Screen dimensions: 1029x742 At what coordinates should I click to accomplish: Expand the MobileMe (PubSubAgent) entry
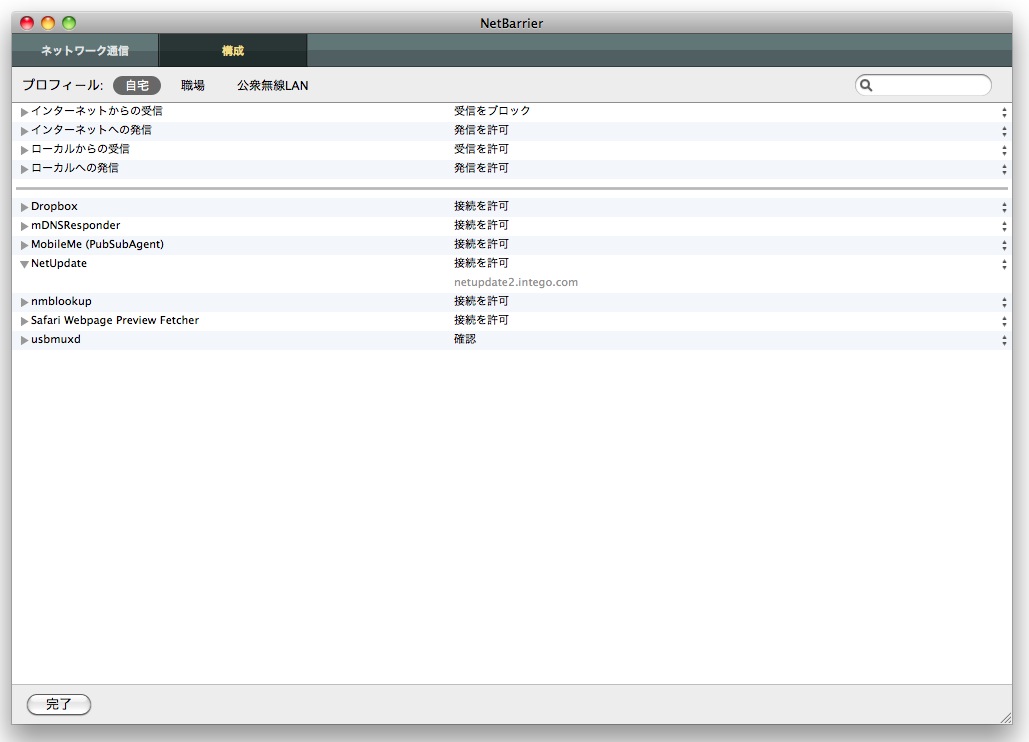pyautogui.click(x=24, y=245)
